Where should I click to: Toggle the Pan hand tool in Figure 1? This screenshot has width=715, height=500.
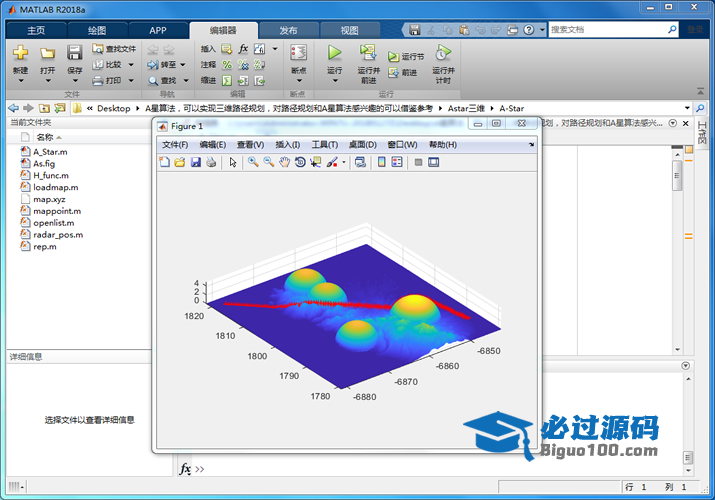click(284, 162)
